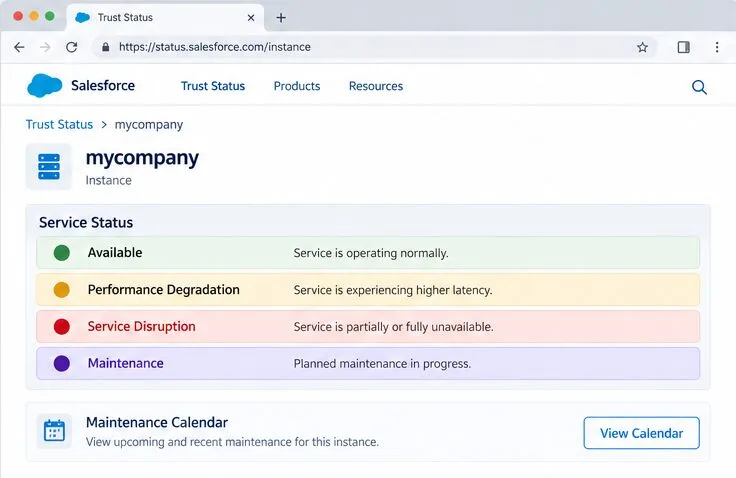The width and height of the screenshot is (736, 478).
Task: Select the Trust Status browser tab
Action: 165,18
